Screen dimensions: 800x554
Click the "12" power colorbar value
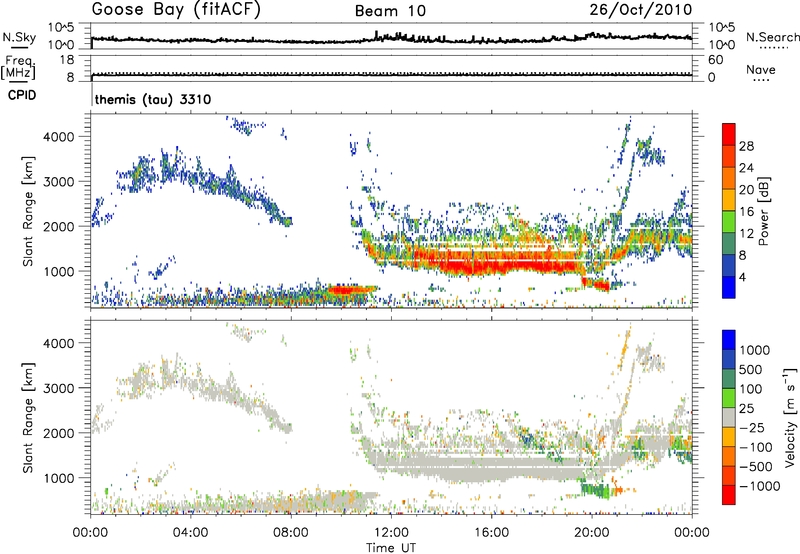tap(746, 234)
